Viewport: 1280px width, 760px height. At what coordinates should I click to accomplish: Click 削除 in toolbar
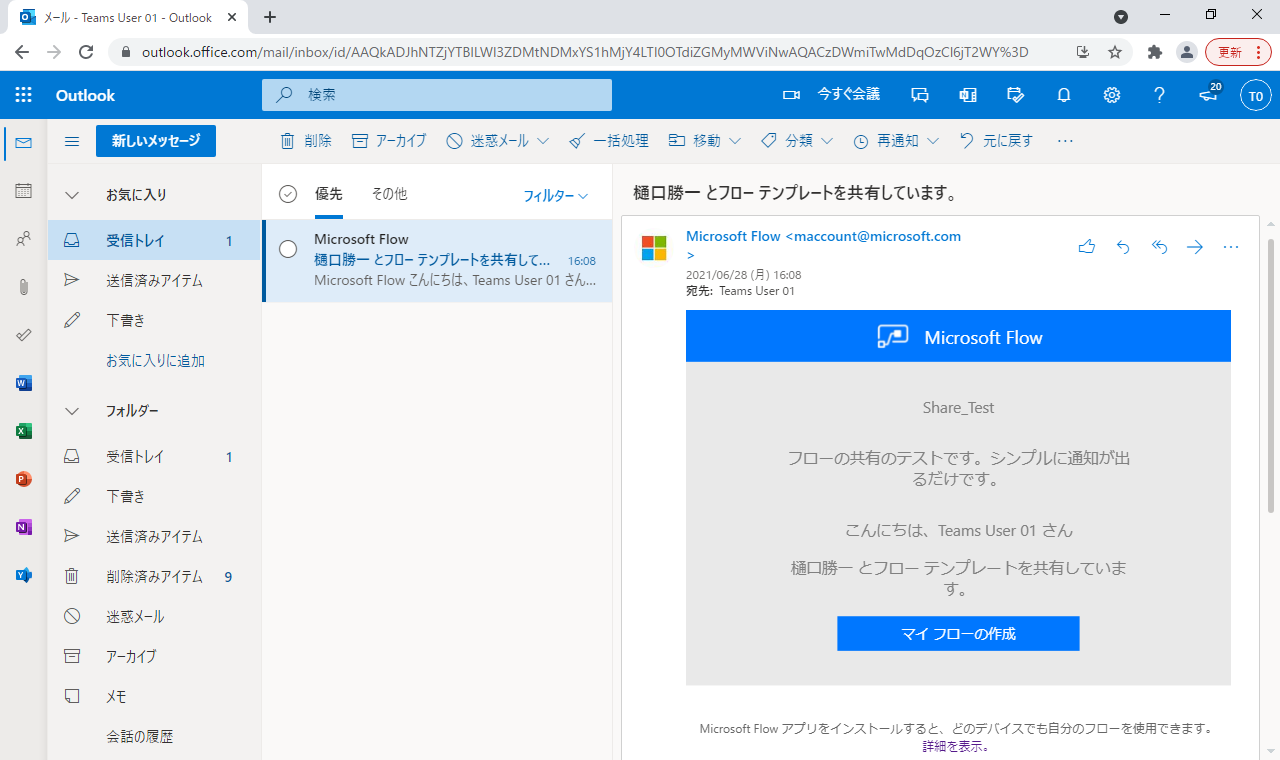(306, 141)
